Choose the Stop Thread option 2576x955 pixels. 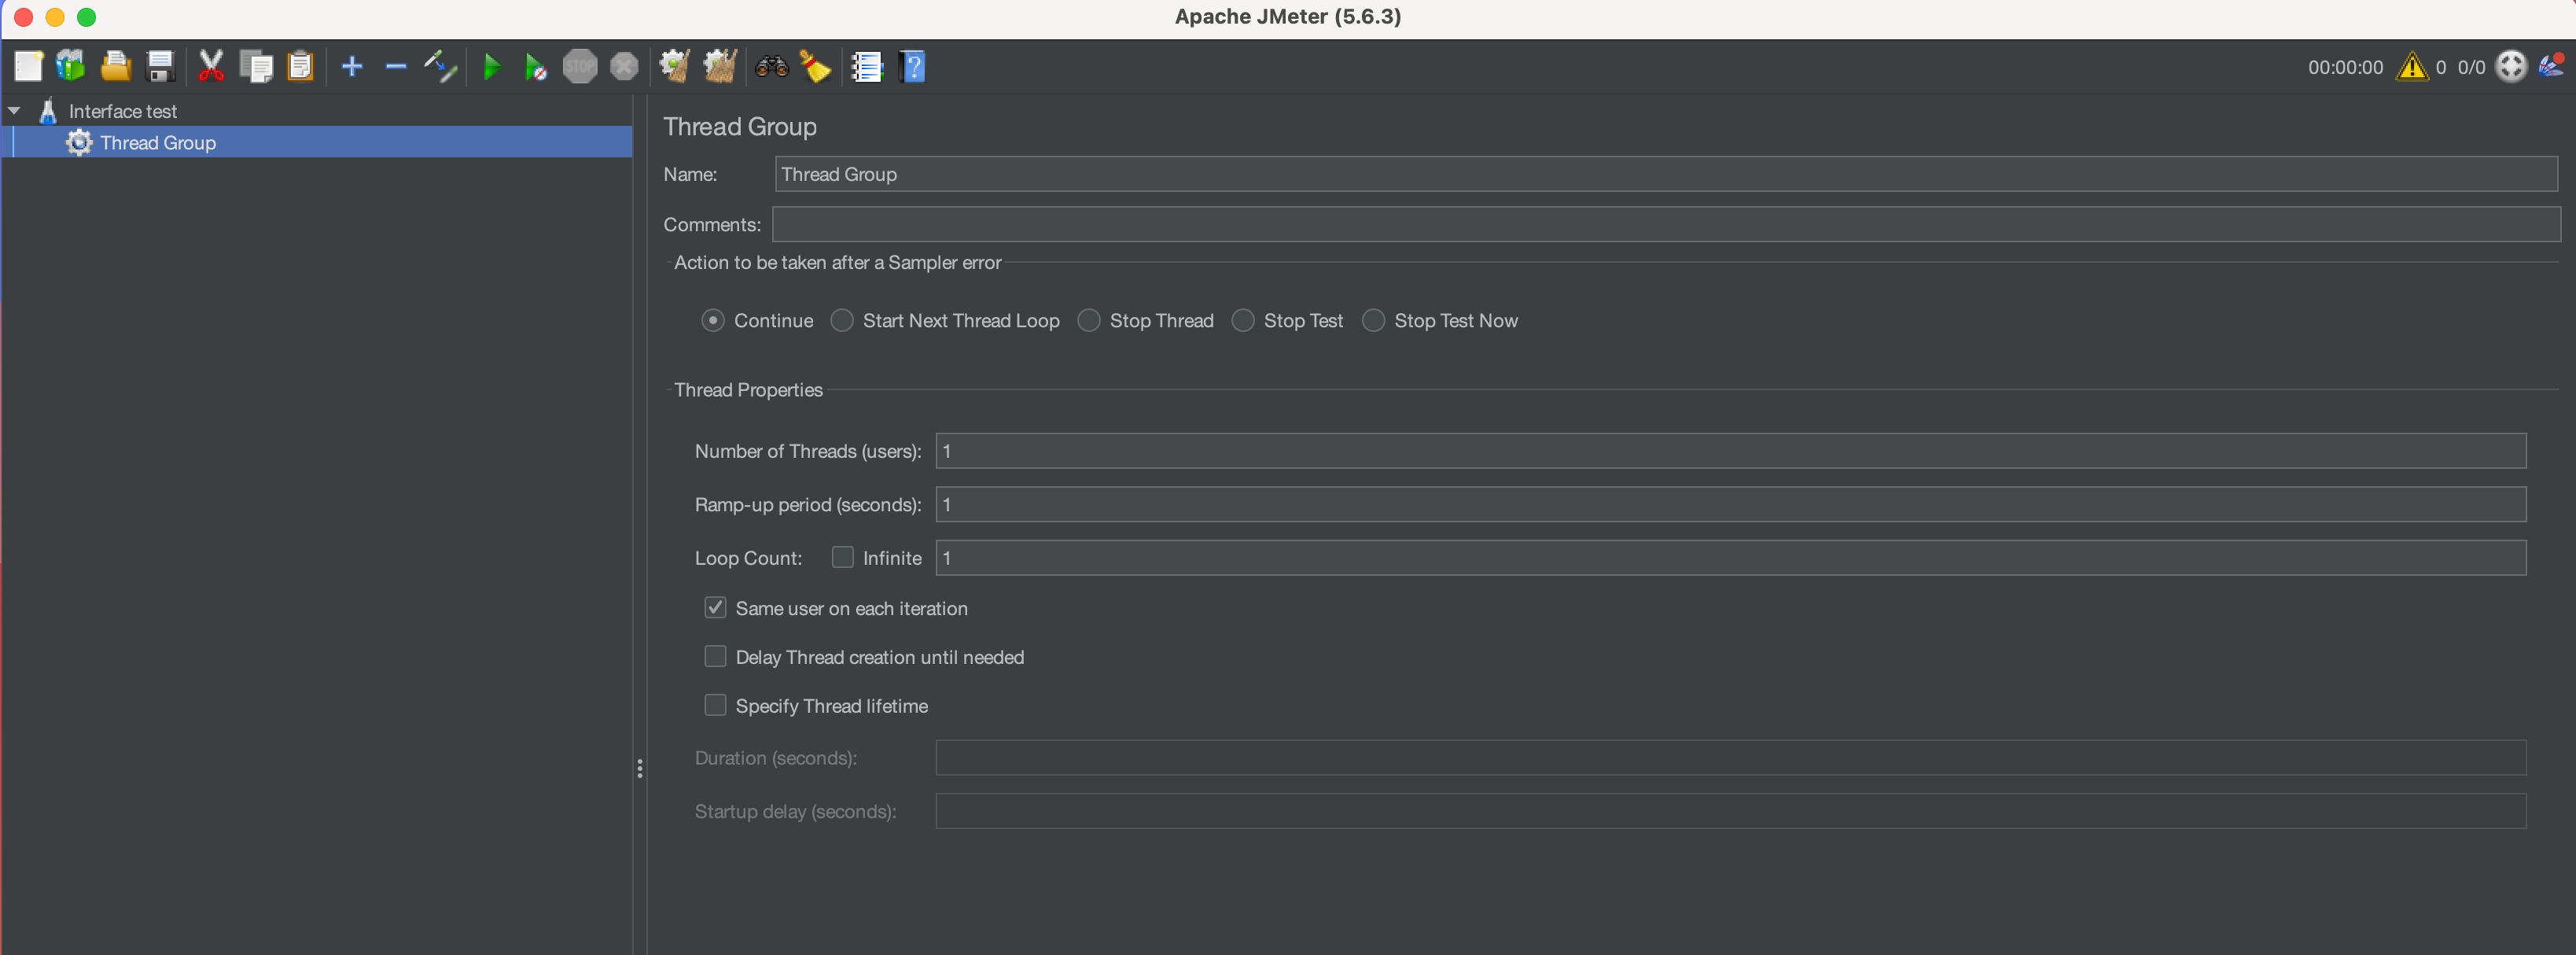1089,320
